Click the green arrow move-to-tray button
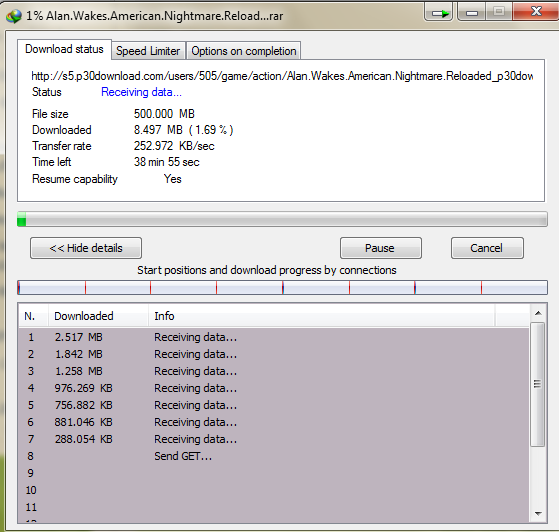 click(x=439, y=12)
